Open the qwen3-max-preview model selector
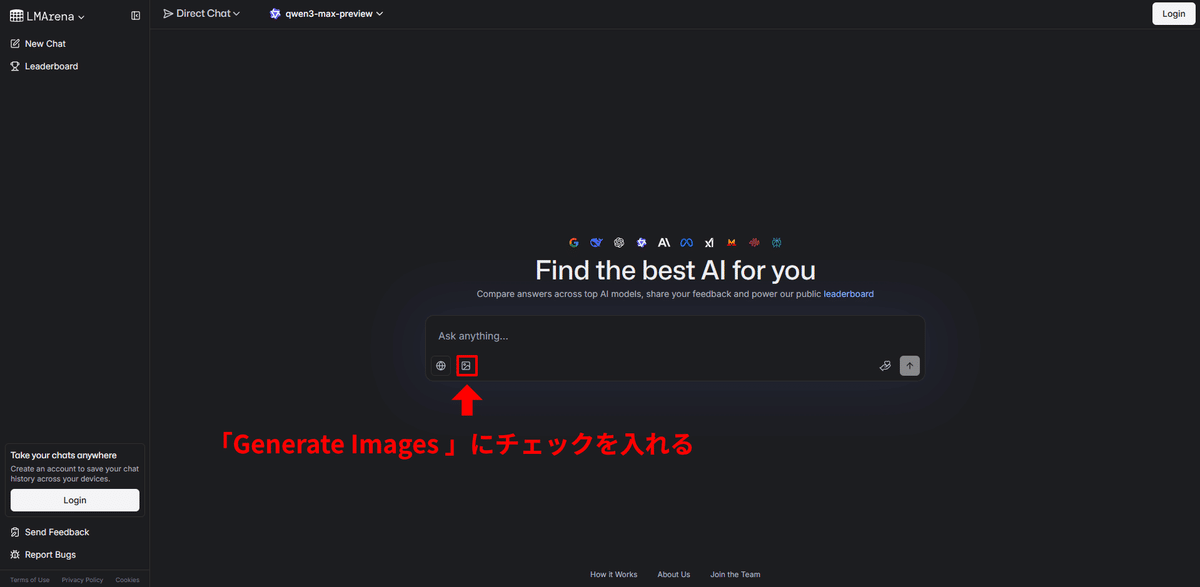Image resolution: width=1200 pixels, height=587 pixels. tap(326, 14)
